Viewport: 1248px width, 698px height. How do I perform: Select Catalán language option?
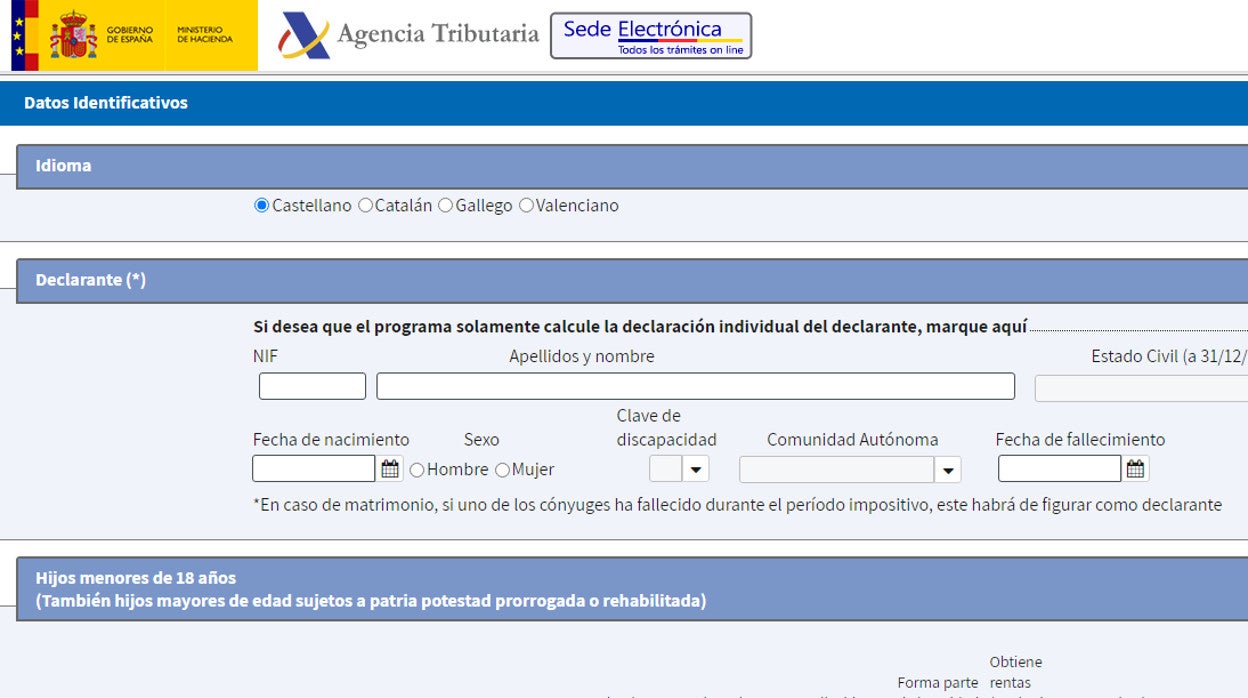(365, 206)
